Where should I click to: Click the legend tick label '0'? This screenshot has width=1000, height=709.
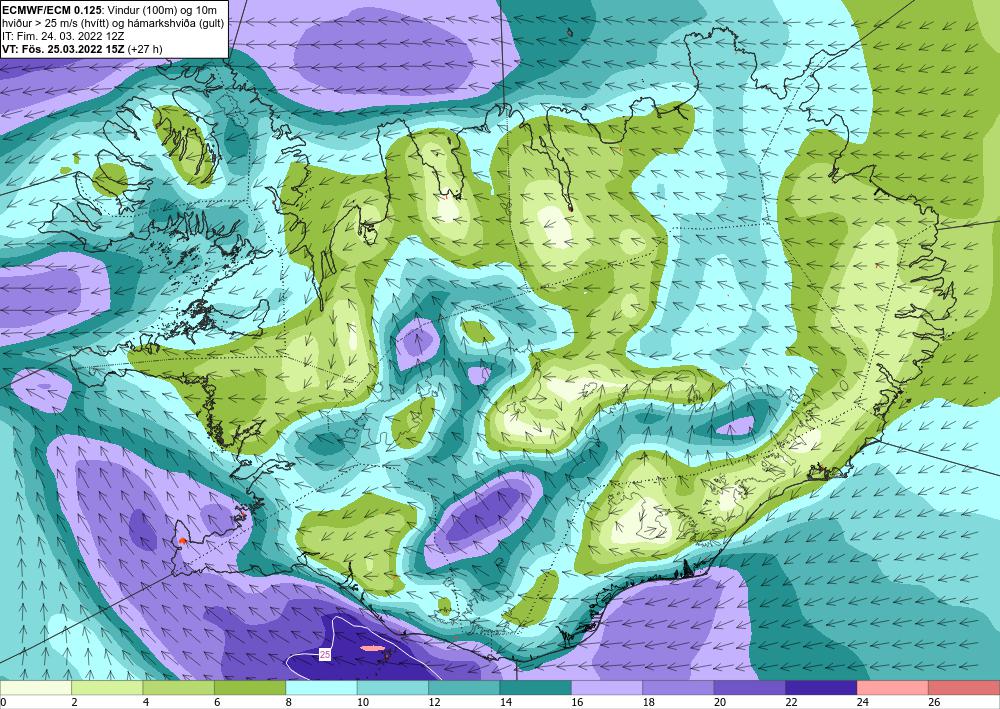coord(3,702)
